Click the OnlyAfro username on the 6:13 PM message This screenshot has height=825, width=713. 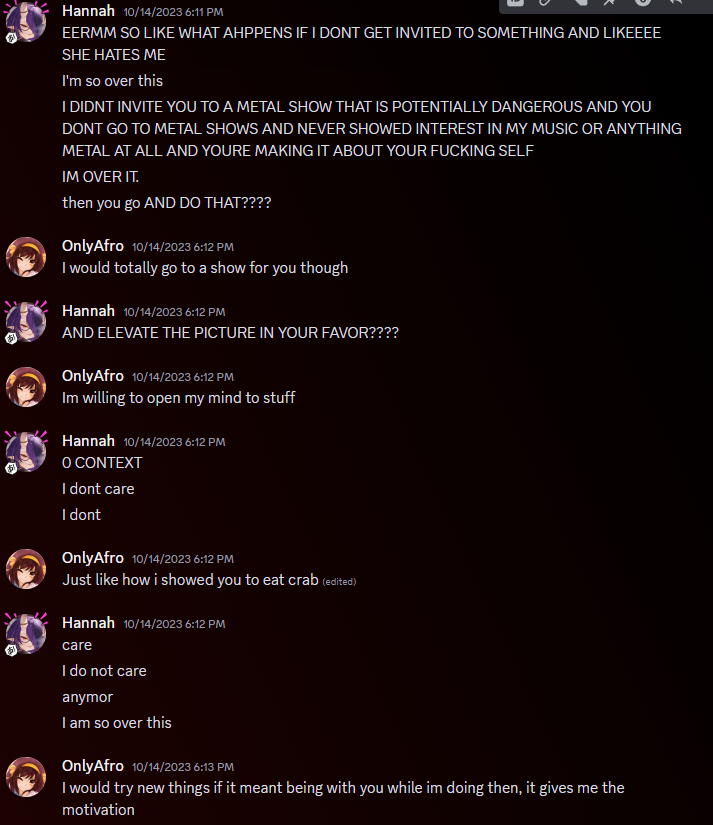pos(93,766)
